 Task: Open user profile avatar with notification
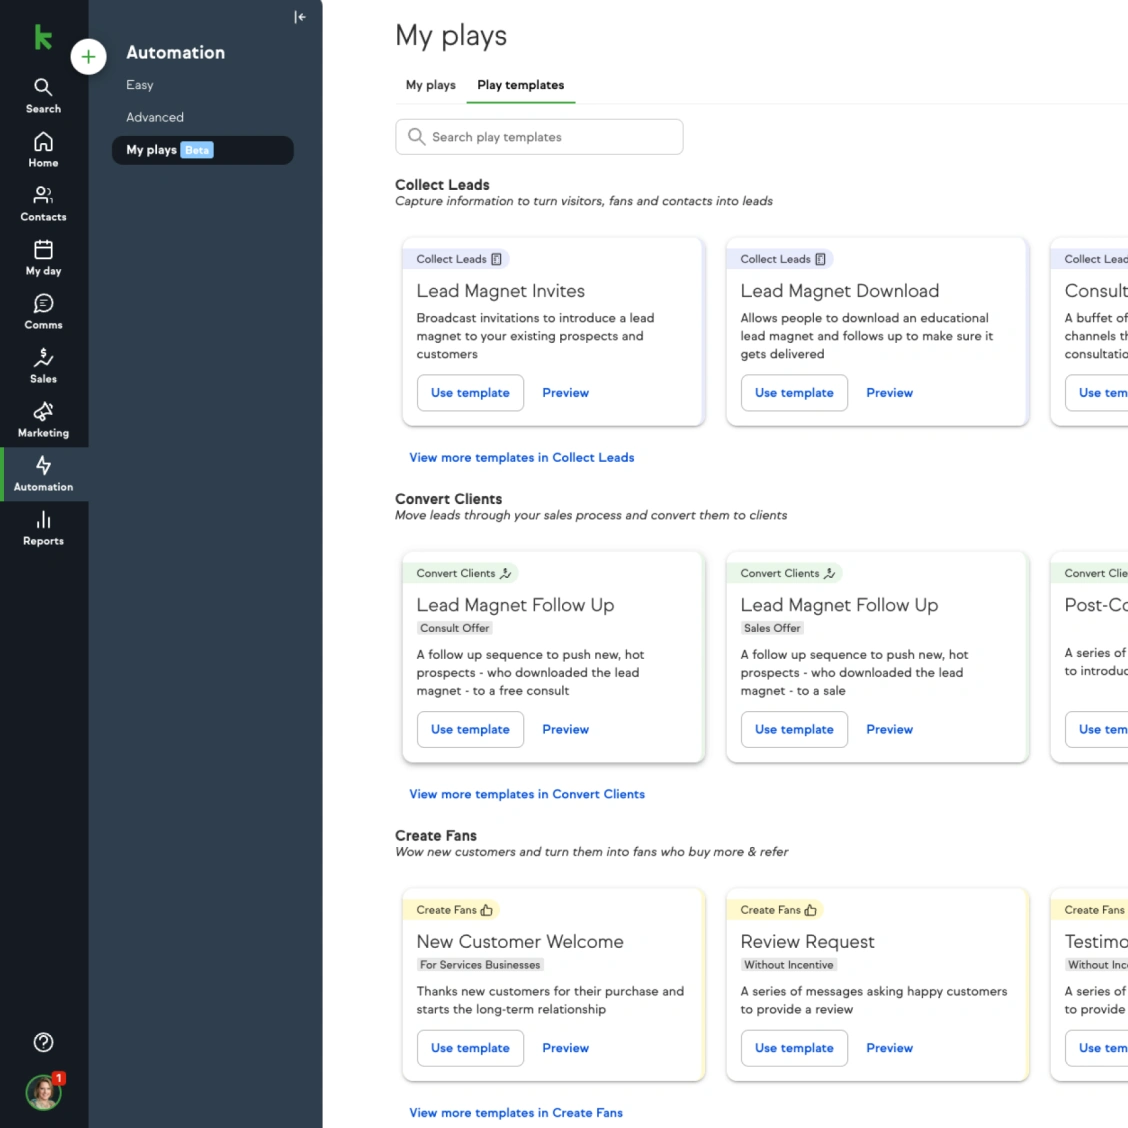[45, 1092]
